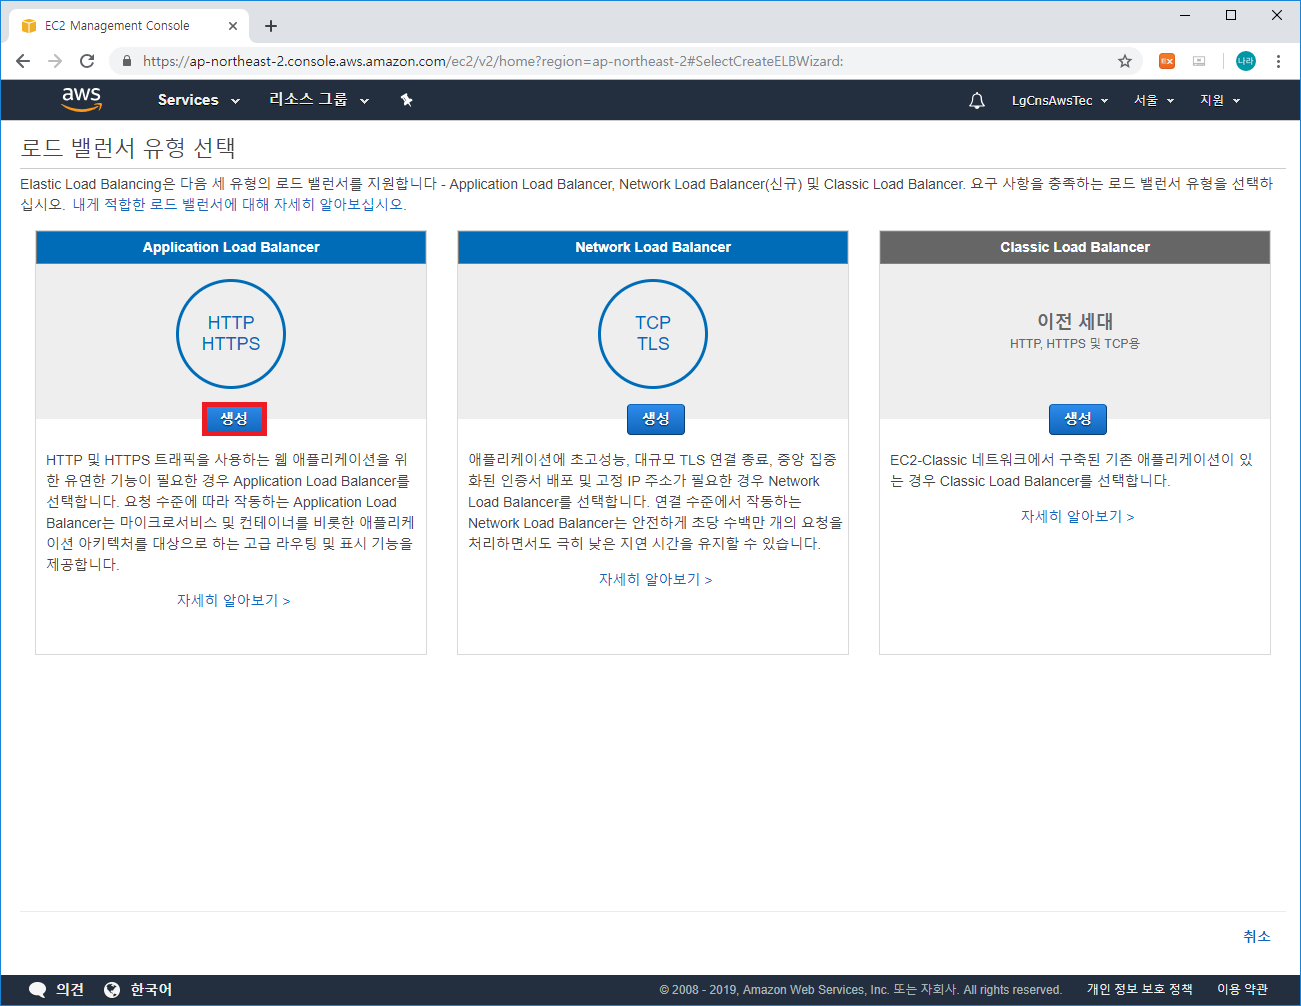Click the AWS logo home icon
This screenshot has height=1006, width=1301.
pos(81,99)
